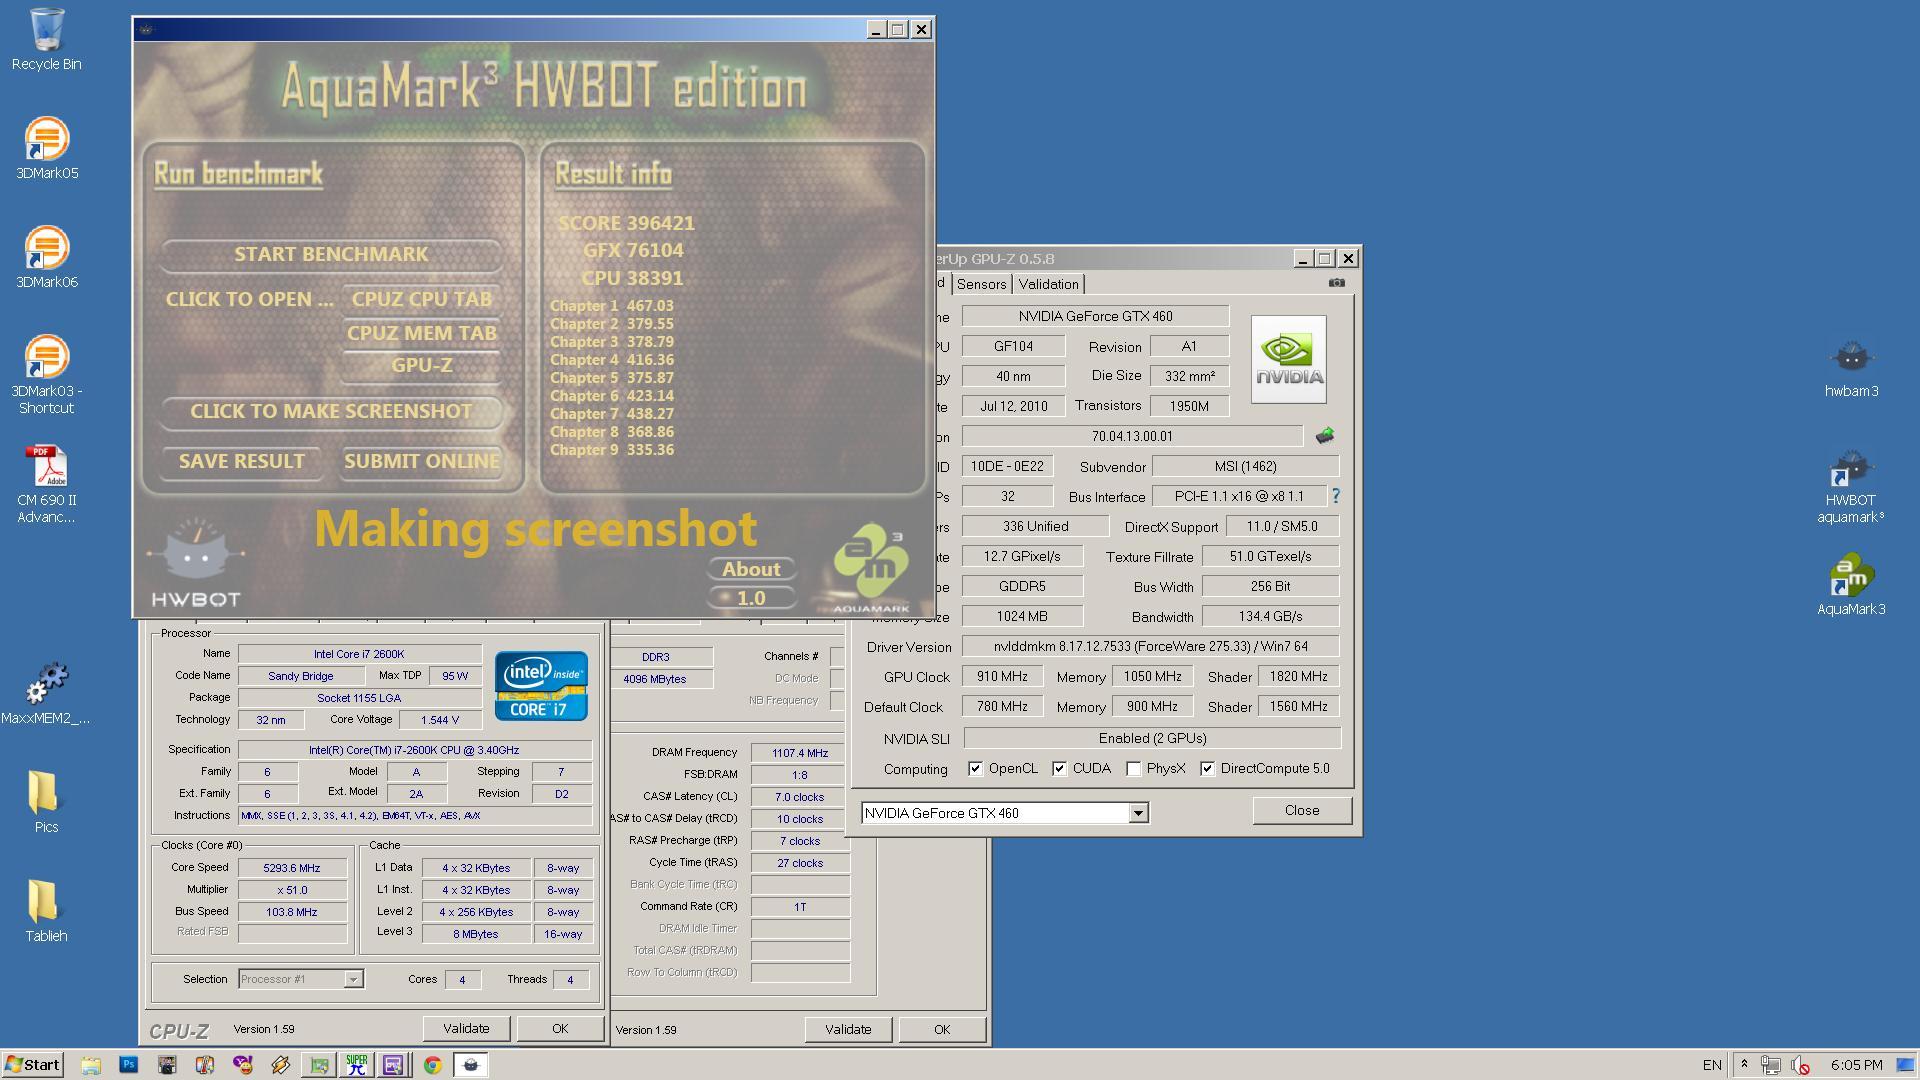
Task: Toggle the CUDA checkbox in GPU-Z
Action: (1059, 769)
